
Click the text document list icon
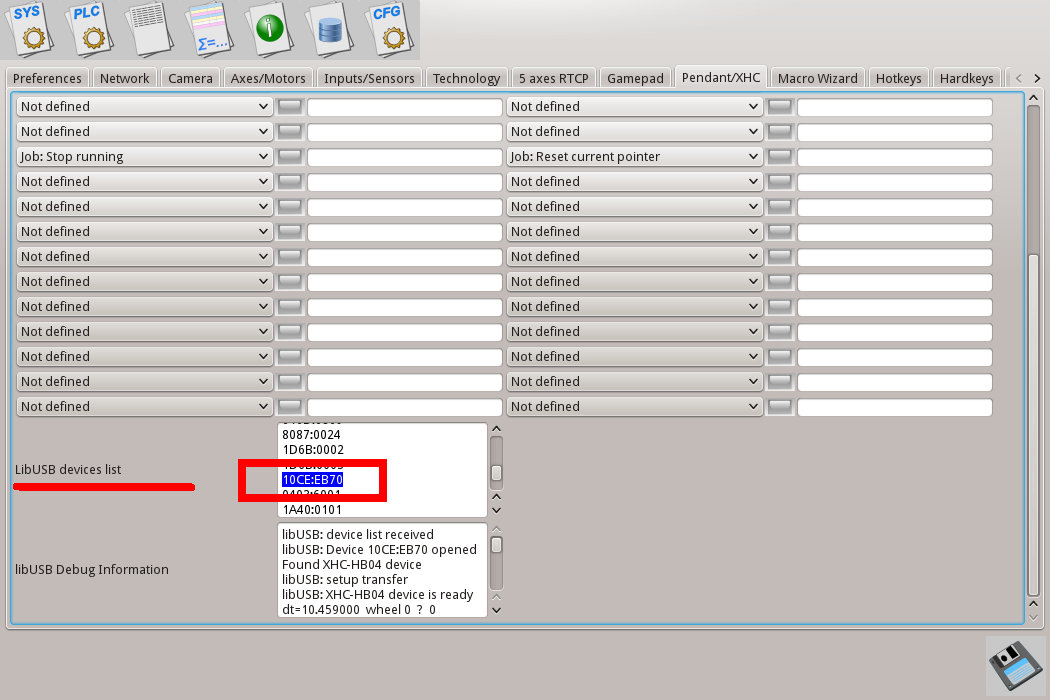(x=151, y=29)
